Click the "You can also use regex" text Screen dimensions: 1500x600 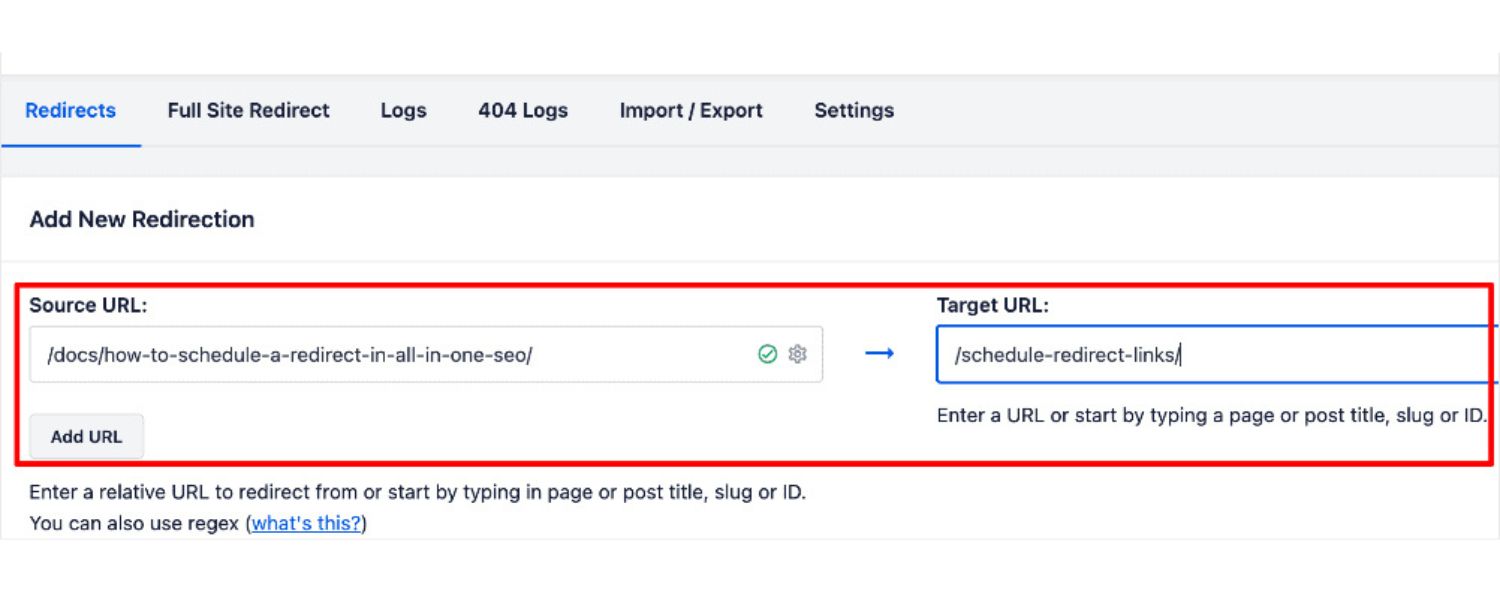(135, 523)
